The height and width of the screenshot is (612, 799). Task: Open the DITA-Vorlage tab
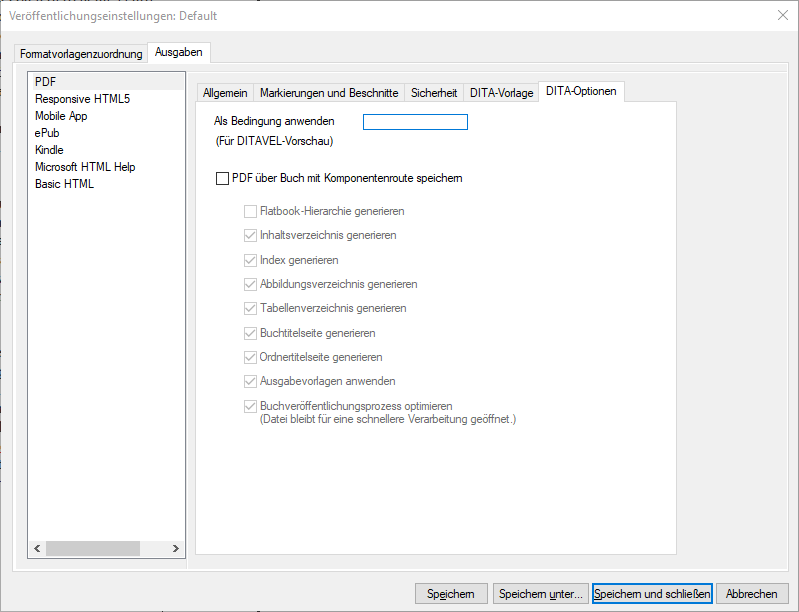501,93
